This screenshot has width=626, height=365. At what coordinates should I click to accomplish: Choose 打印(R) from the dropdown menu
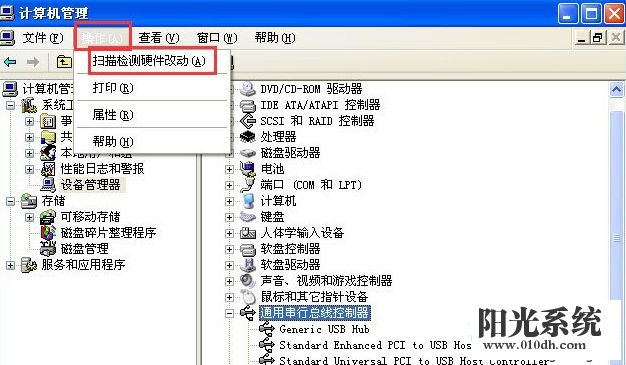[152, 88]
